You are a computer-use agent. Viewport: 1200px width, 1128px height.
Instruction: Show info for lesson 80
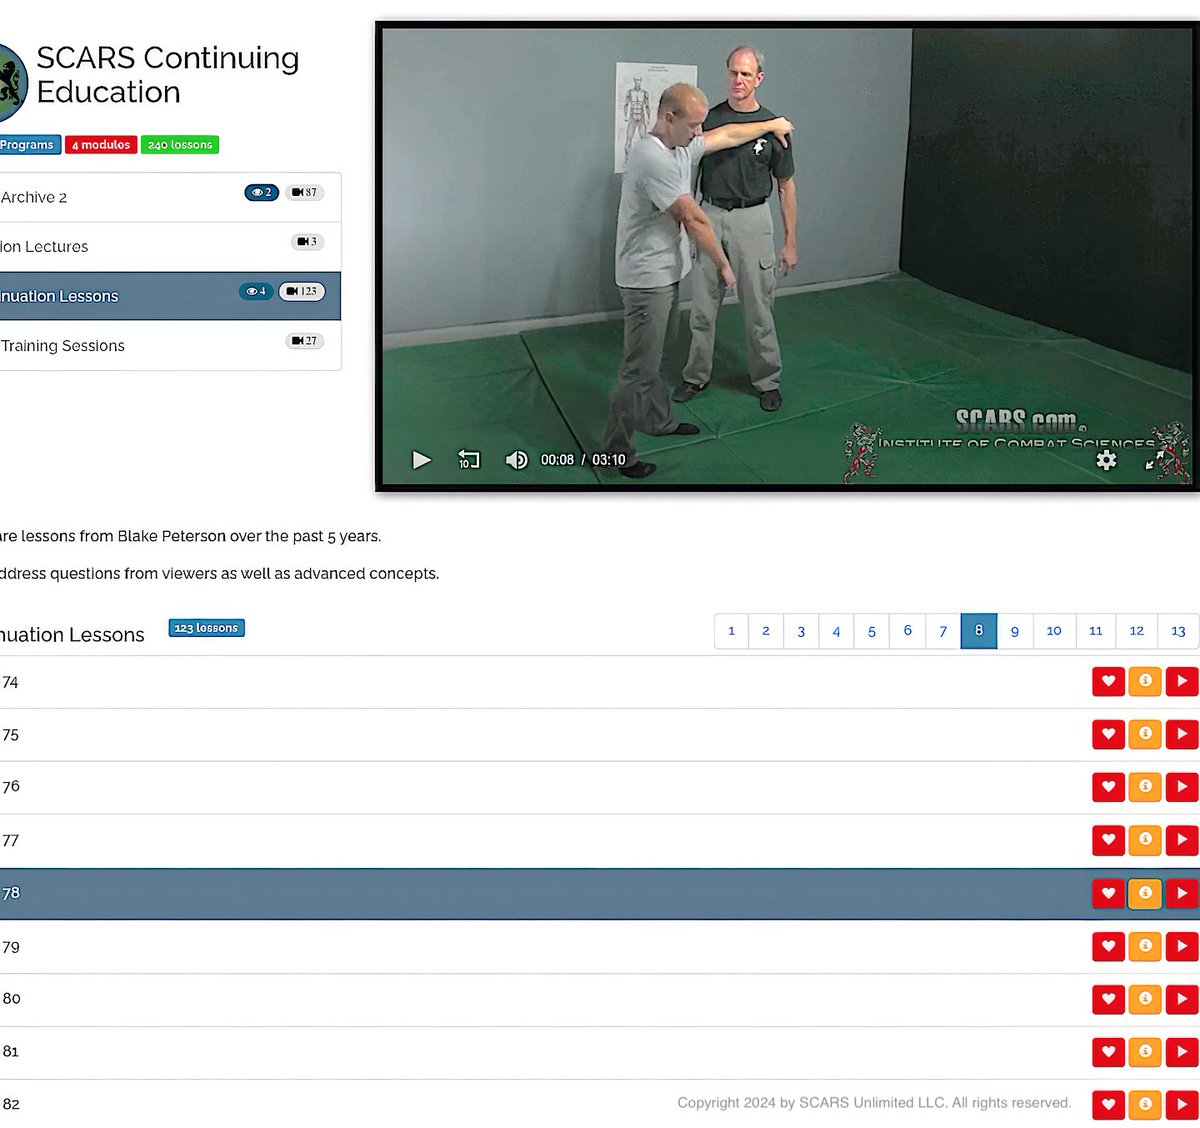1145,998
